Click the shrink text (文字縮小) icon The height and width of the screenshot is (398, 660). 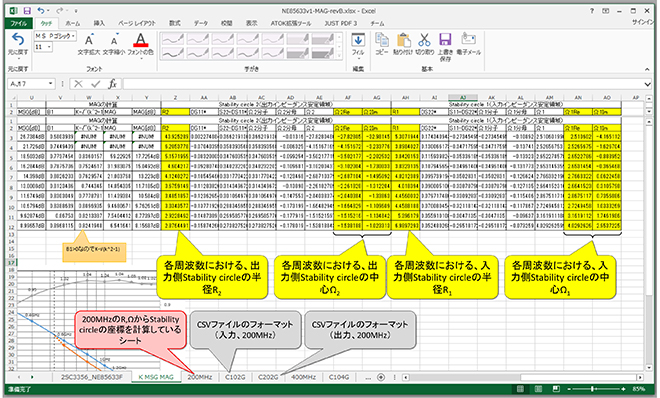(114, 40)
